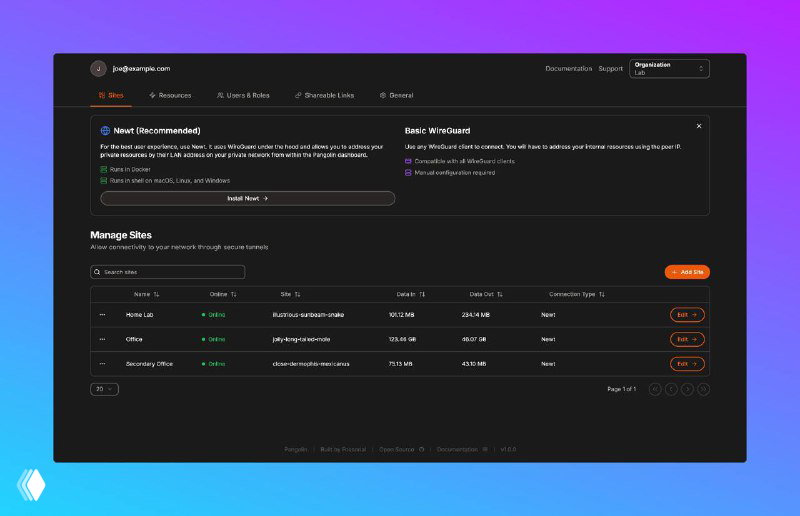Click the Online status in Secondary Office row
Screen dimensions: 800x516
click(x=214, y=364)
